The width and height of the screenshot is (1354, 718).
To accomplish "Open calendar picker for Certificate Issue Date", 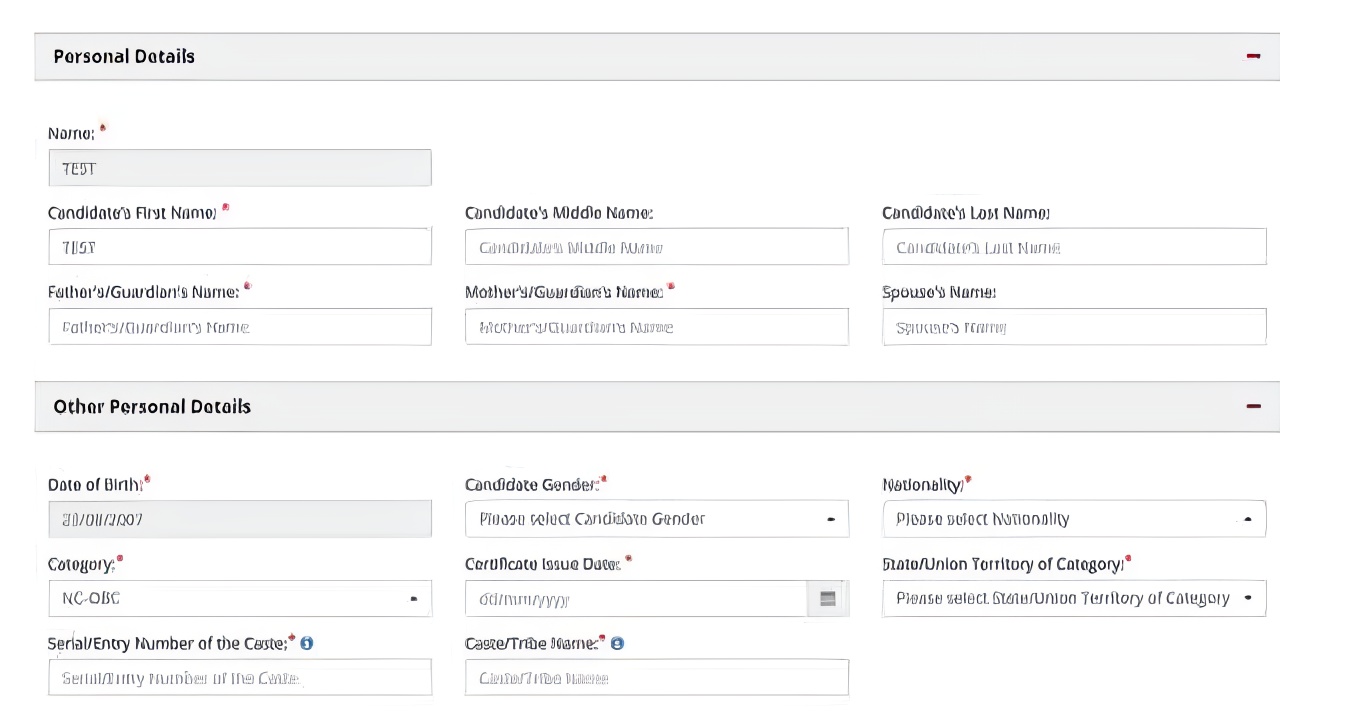I will [827, 599].
